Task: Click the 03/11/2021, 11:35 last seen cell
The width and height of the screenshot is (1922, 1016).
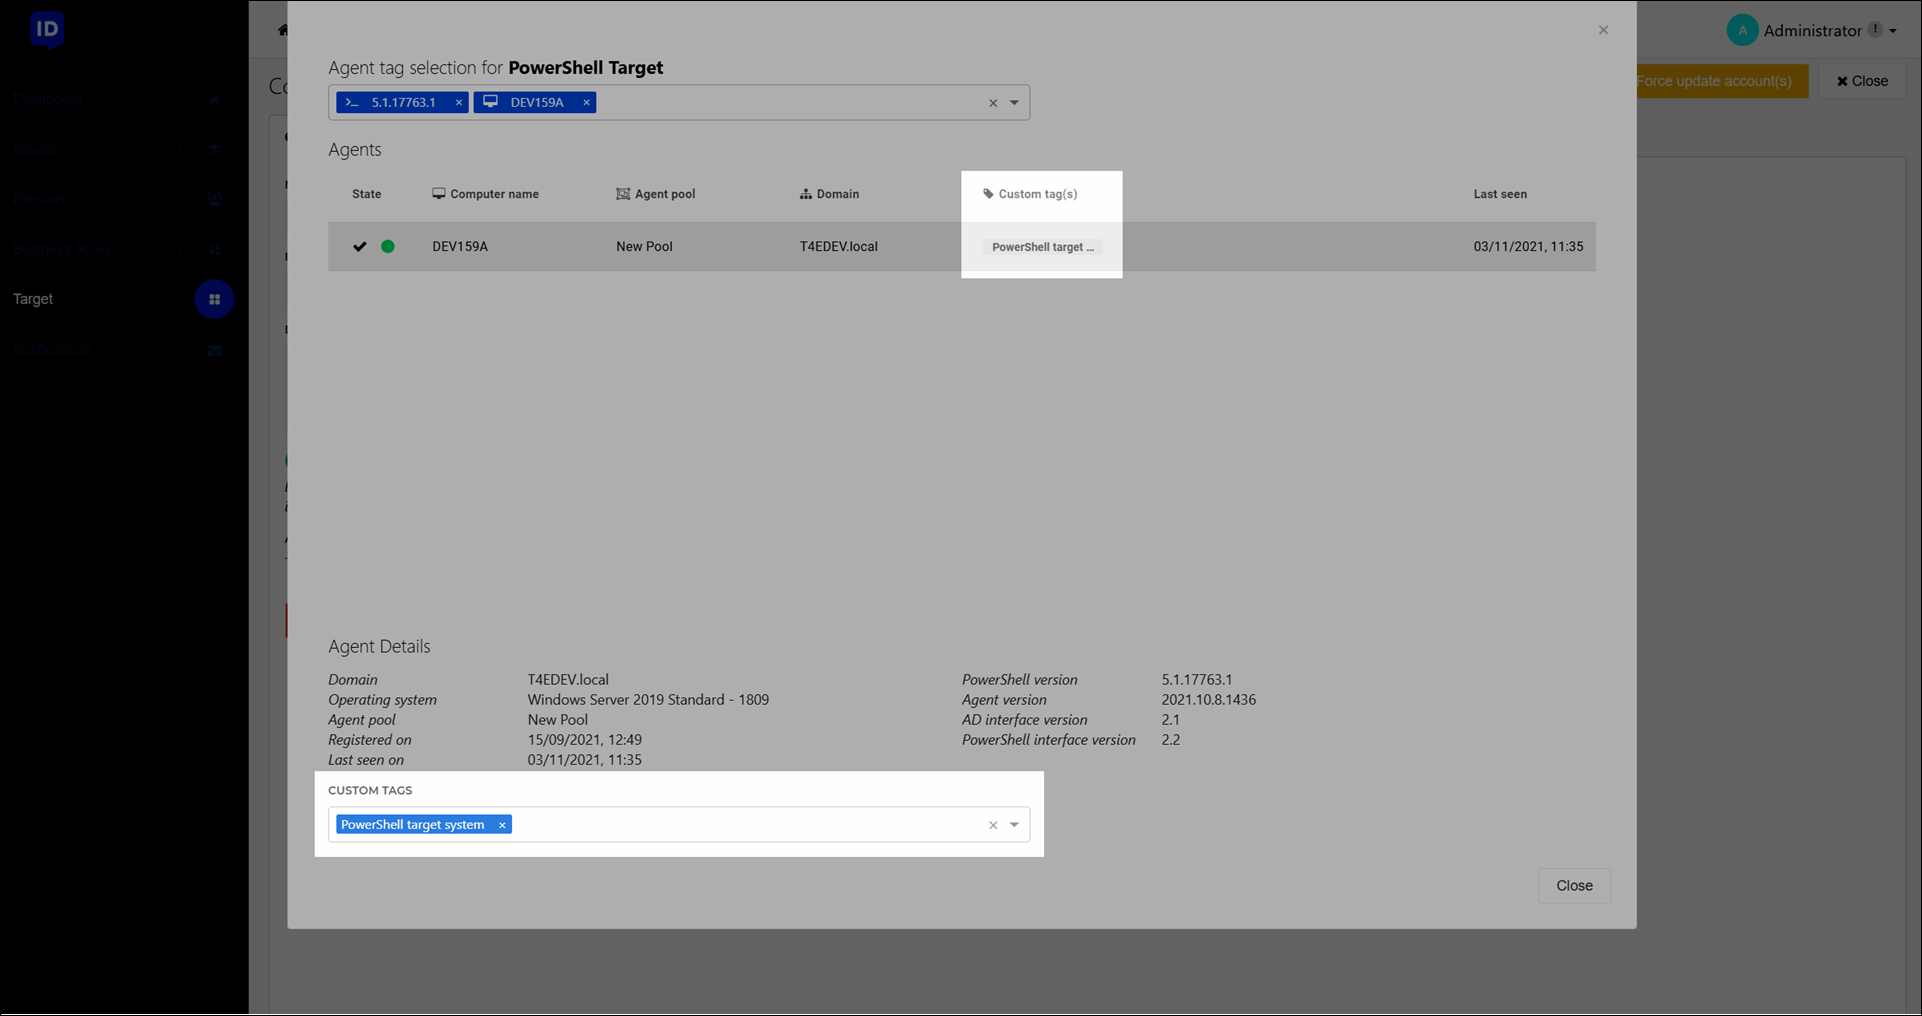Action: pyautogui.click(x=1528, y=247)
